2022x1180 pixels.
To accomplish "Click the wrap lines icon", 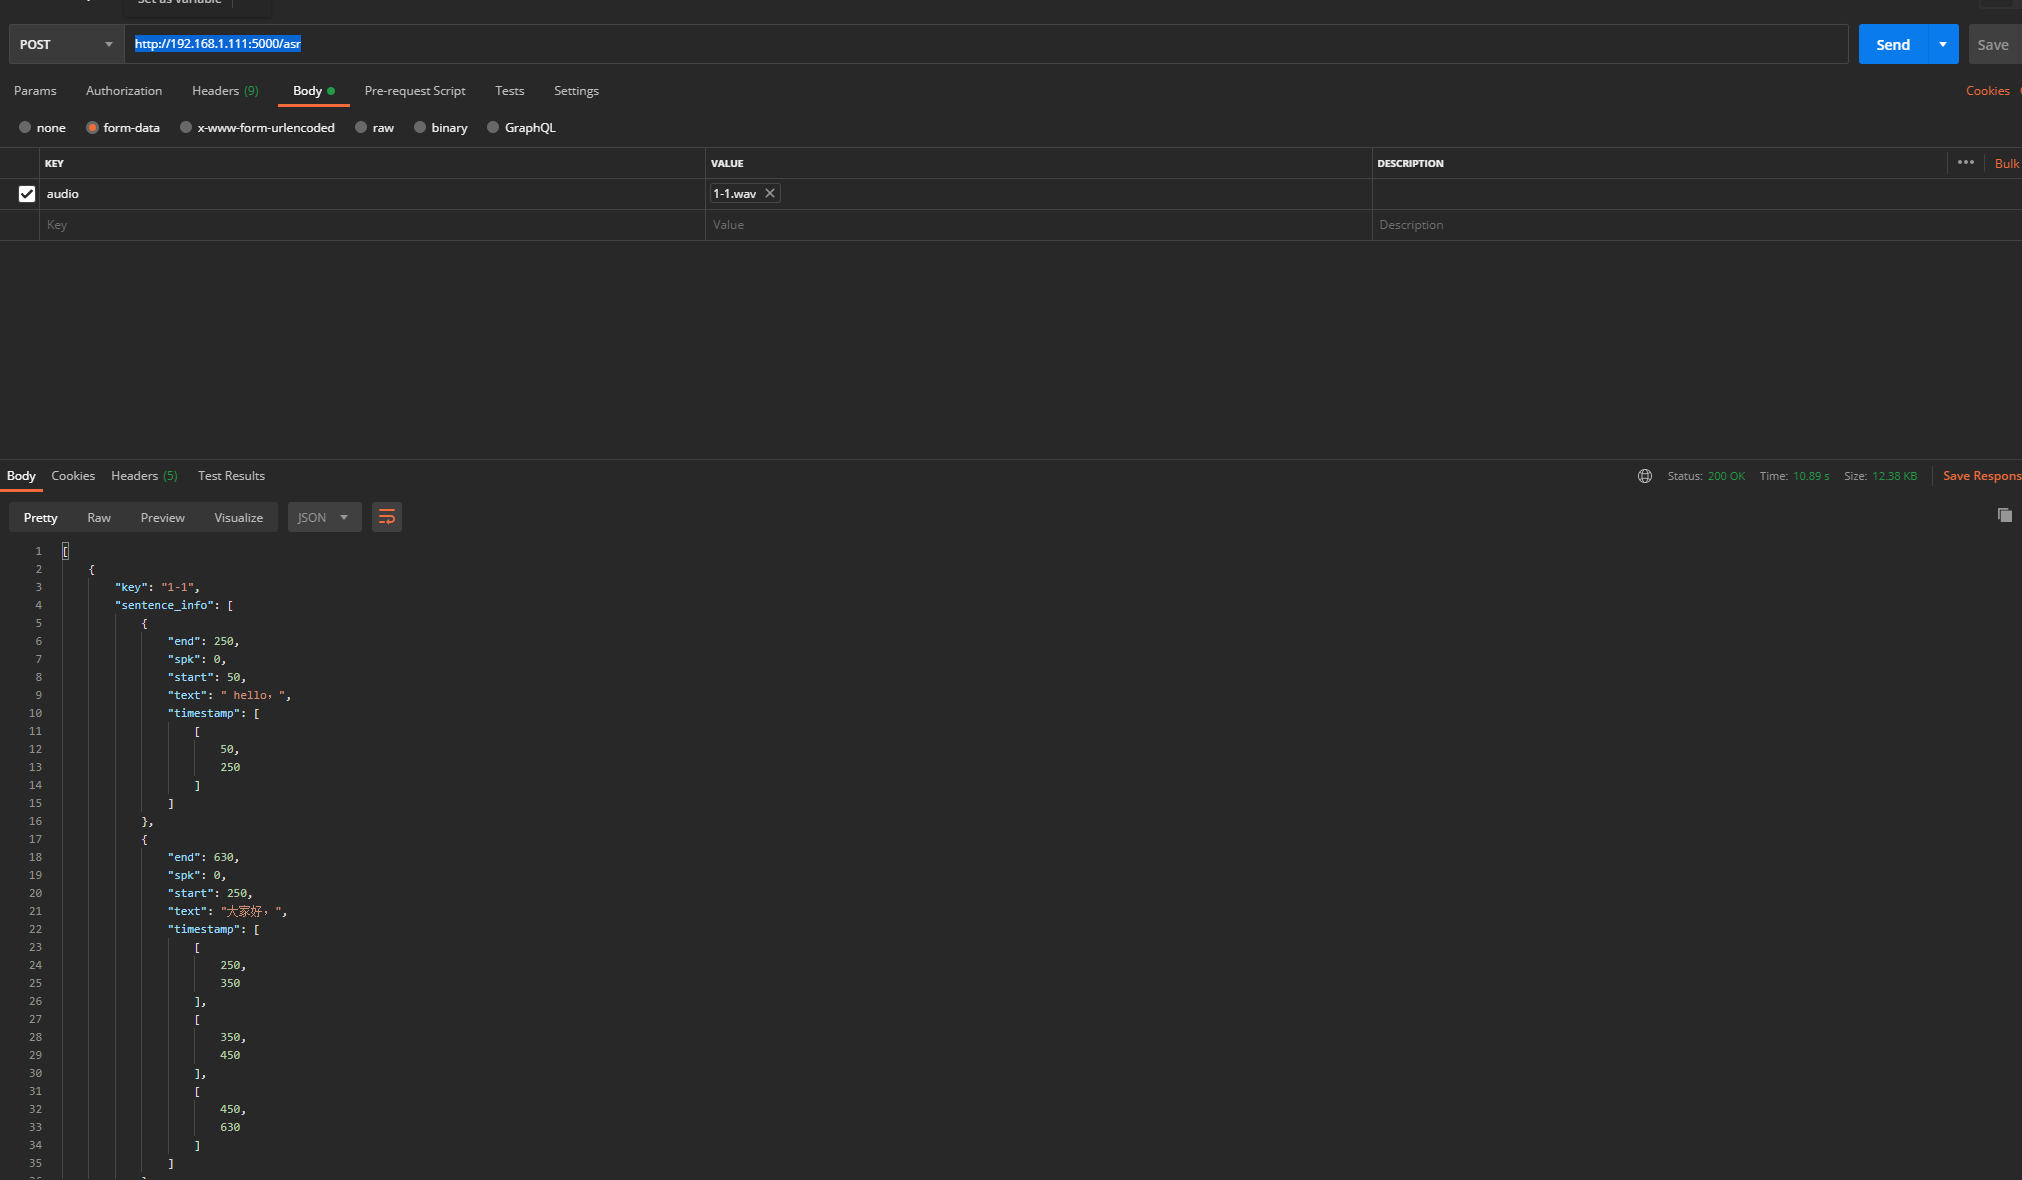I will click(386, 517).
